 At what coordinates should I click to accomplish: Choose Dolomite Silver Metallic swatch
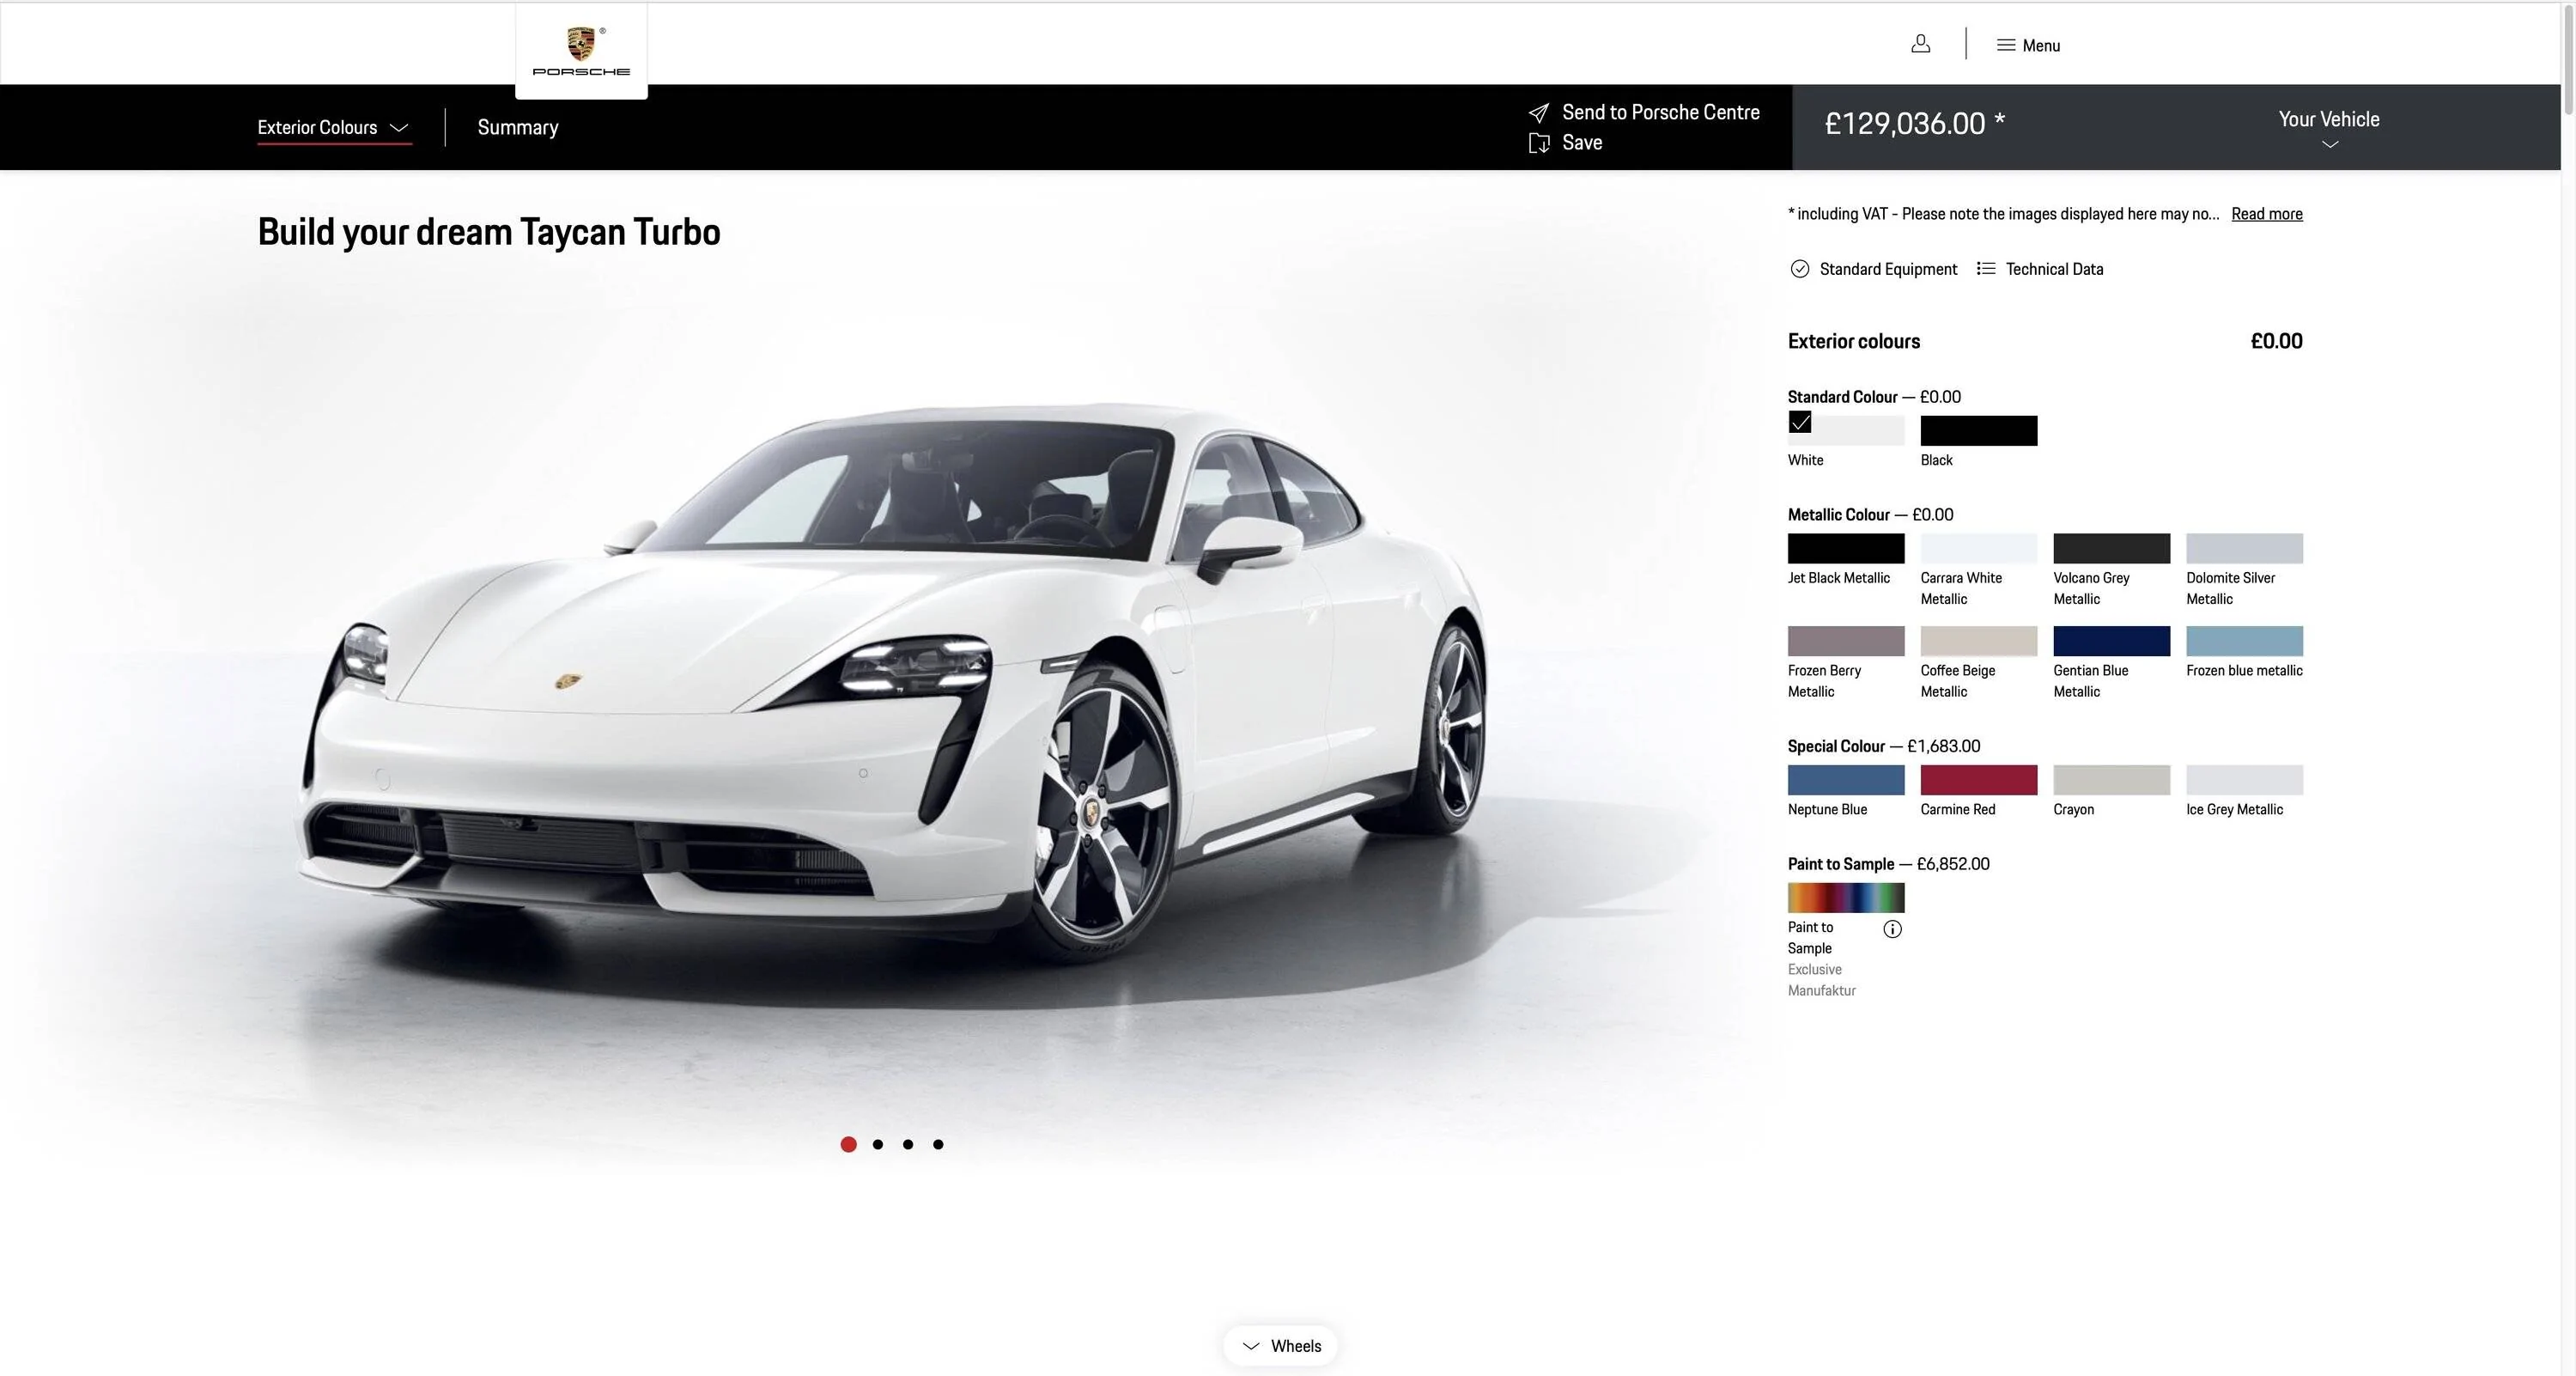tap(2244, 549)
